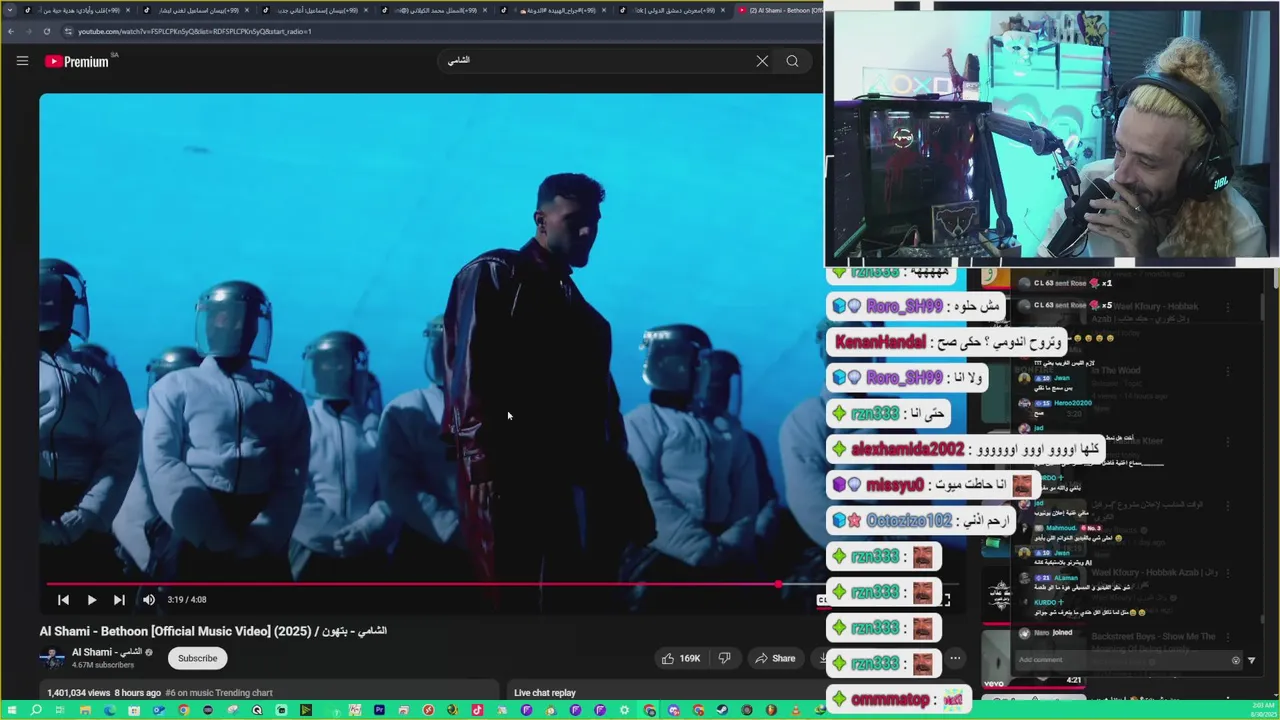This screenshot has height=720, width=1280.
Task: Switch to the جراح_الهبيده tab
Action: coord(553,10)
